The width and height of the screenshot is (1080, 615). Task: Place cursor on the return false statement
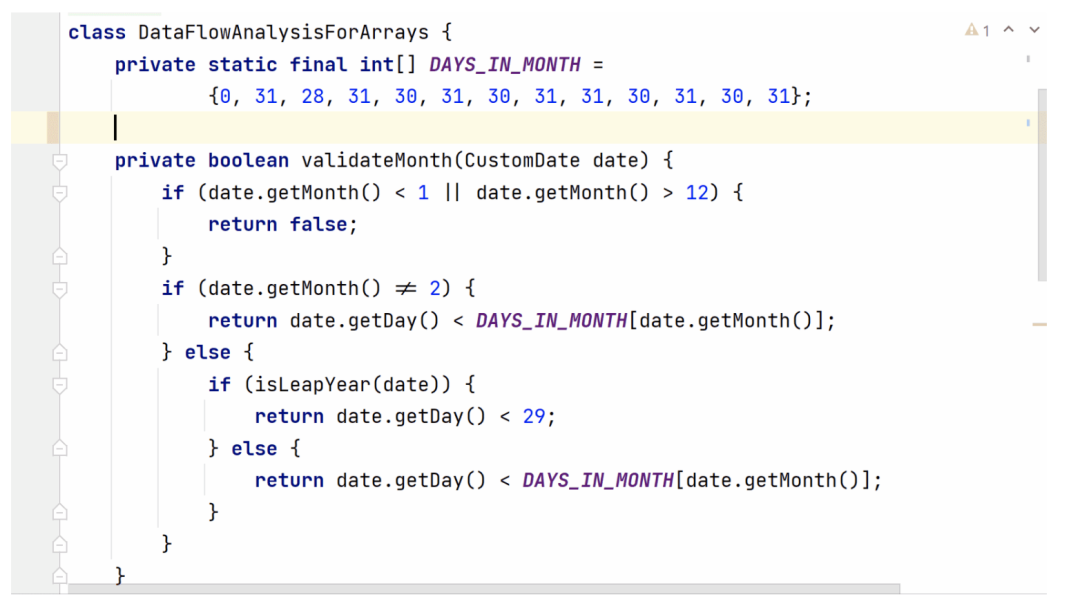tap(282, 225)
